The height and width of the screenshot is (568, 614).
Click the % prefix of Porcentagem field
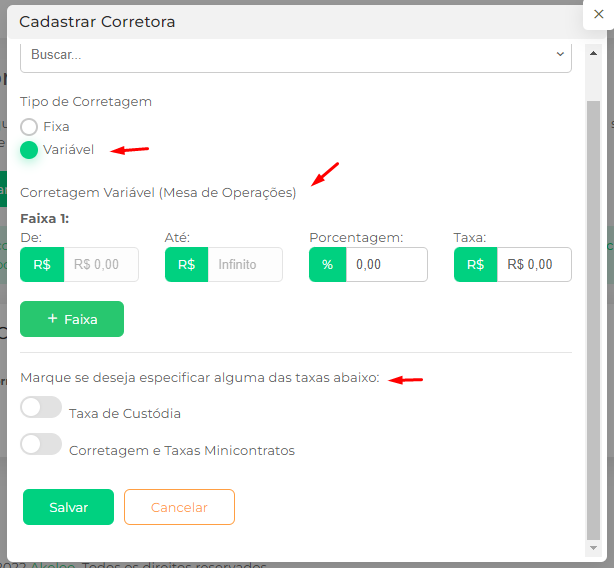click(x=327, y=265)
